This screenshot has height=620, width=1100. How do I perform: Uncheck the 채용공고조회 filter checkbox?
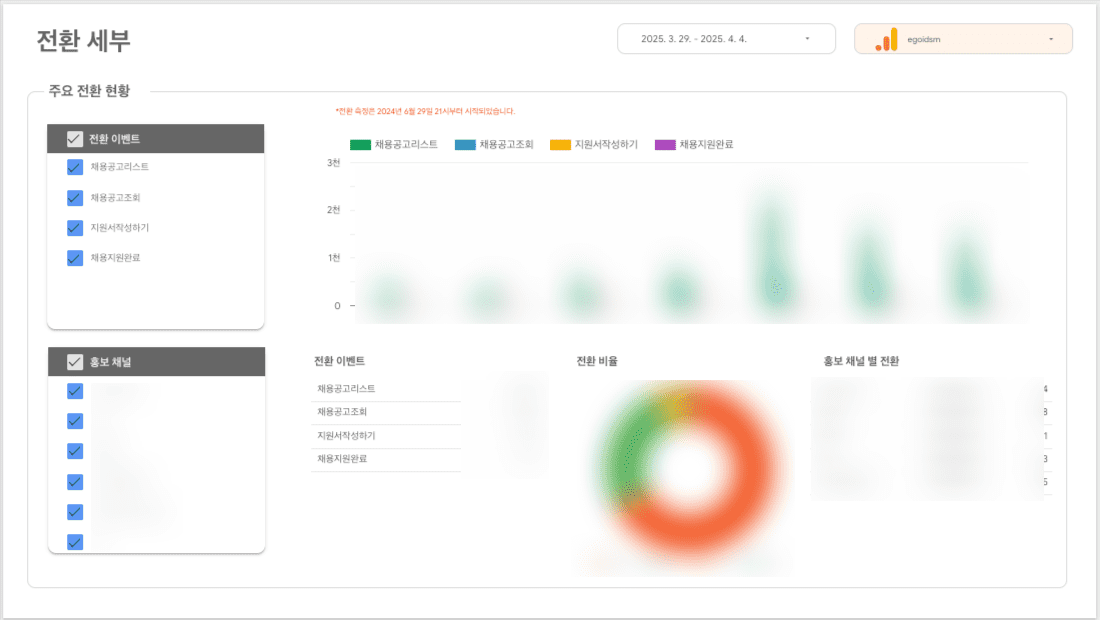[75, 197]
